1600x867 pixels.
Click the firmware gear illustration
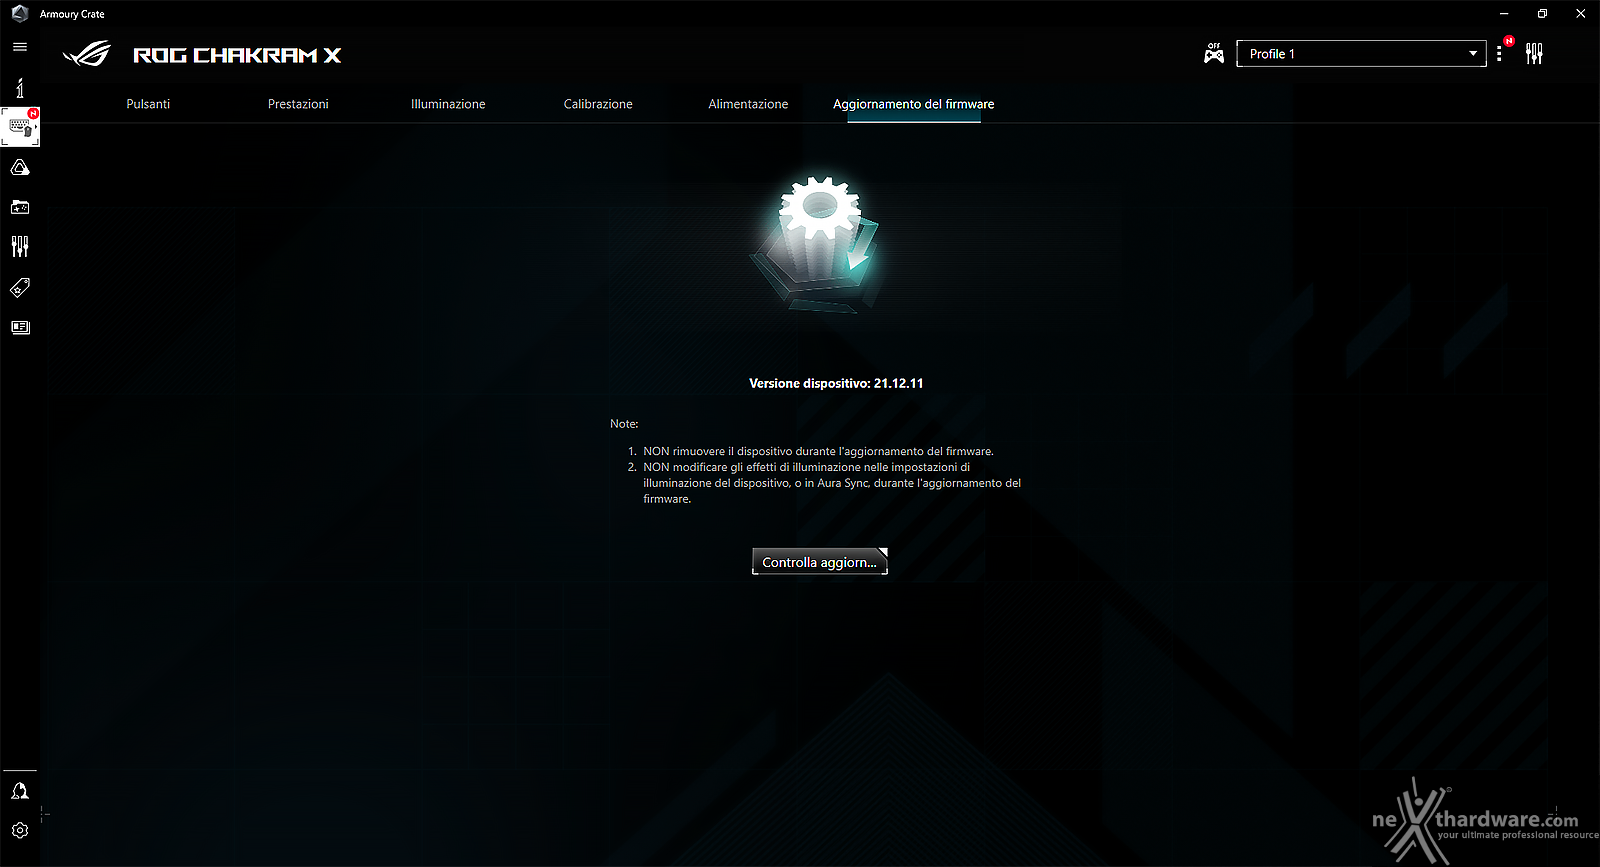click(817, 243)
